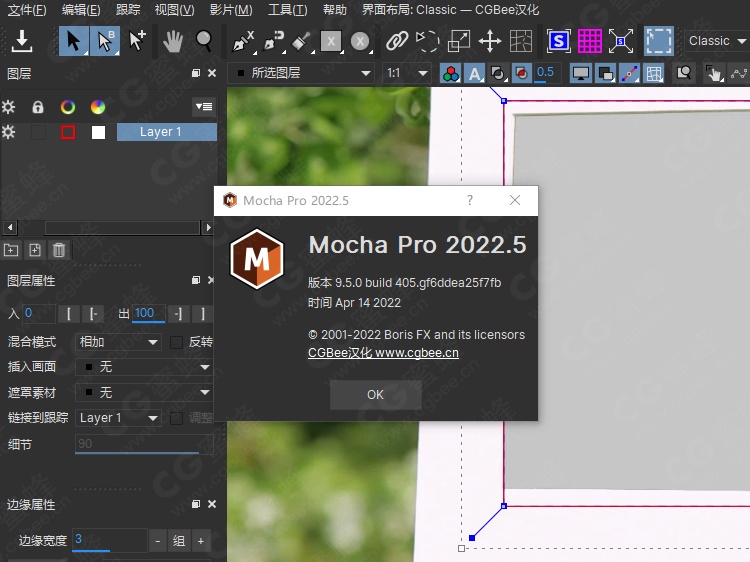Select the Zoom magnifier tool

(204, 41)
